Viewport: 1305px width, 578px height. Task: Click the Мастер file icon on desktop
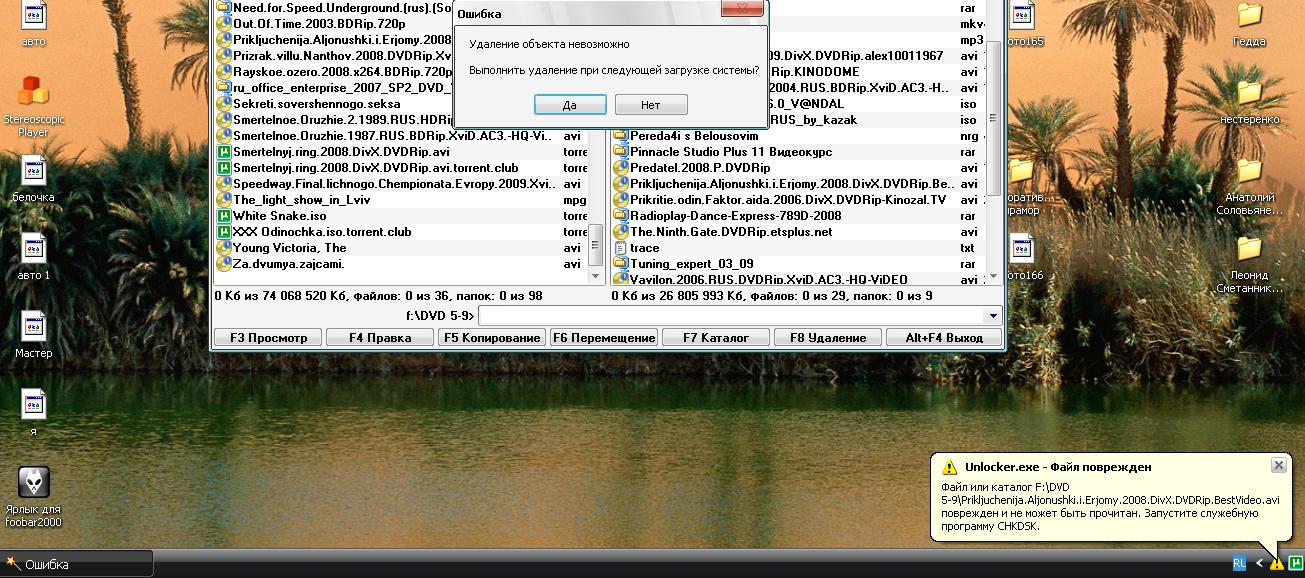point(34,327)
